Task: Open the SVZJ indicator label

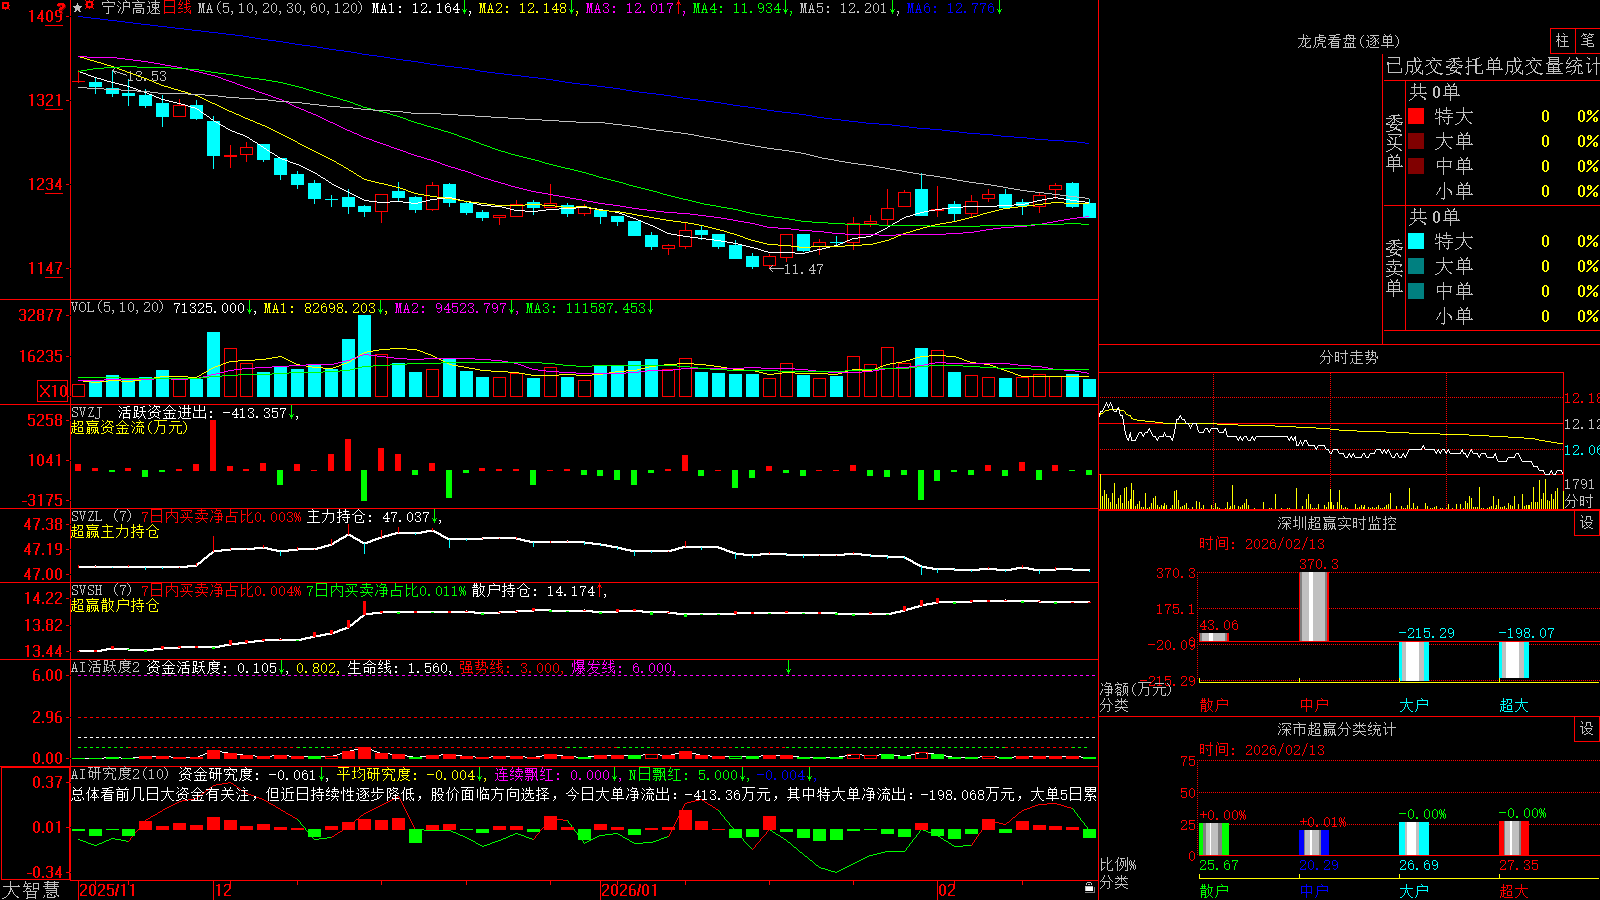Action: [87, 412]
